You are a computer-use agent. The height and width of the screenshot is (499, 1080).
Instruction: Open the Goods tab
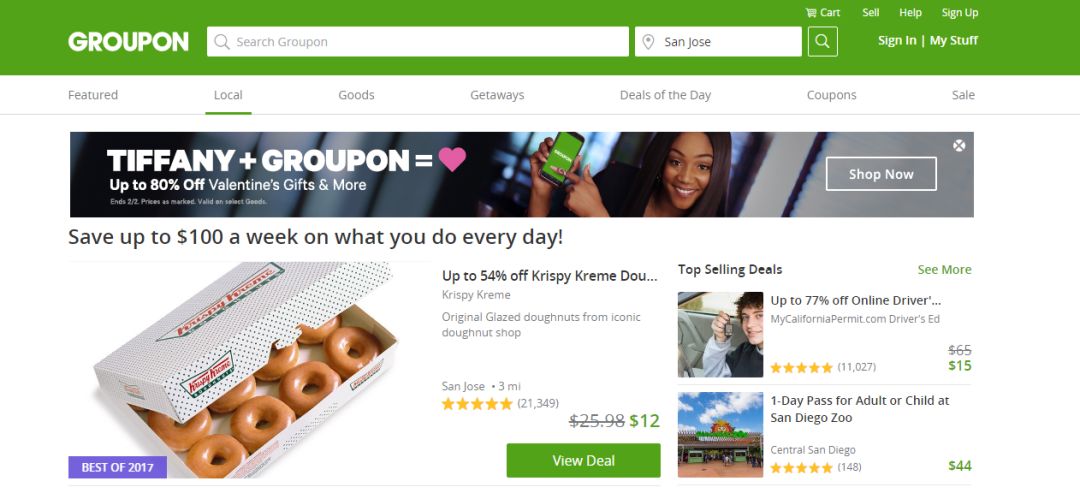coord(356,95)
